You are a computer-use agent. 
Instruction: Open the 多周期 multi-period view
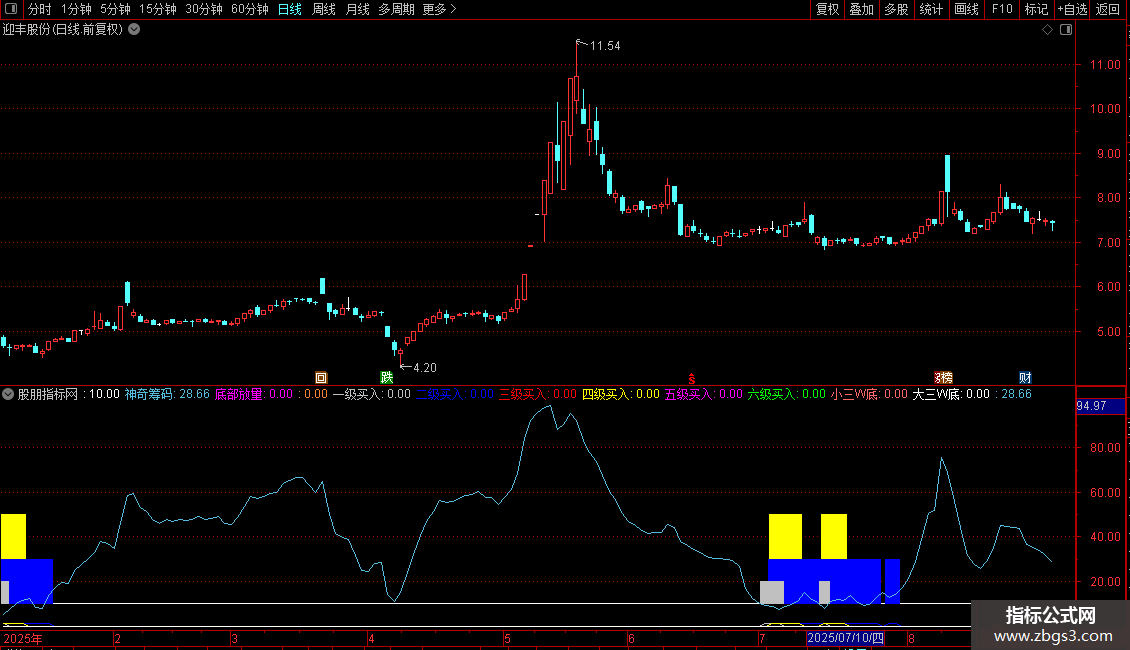[396, 9]
